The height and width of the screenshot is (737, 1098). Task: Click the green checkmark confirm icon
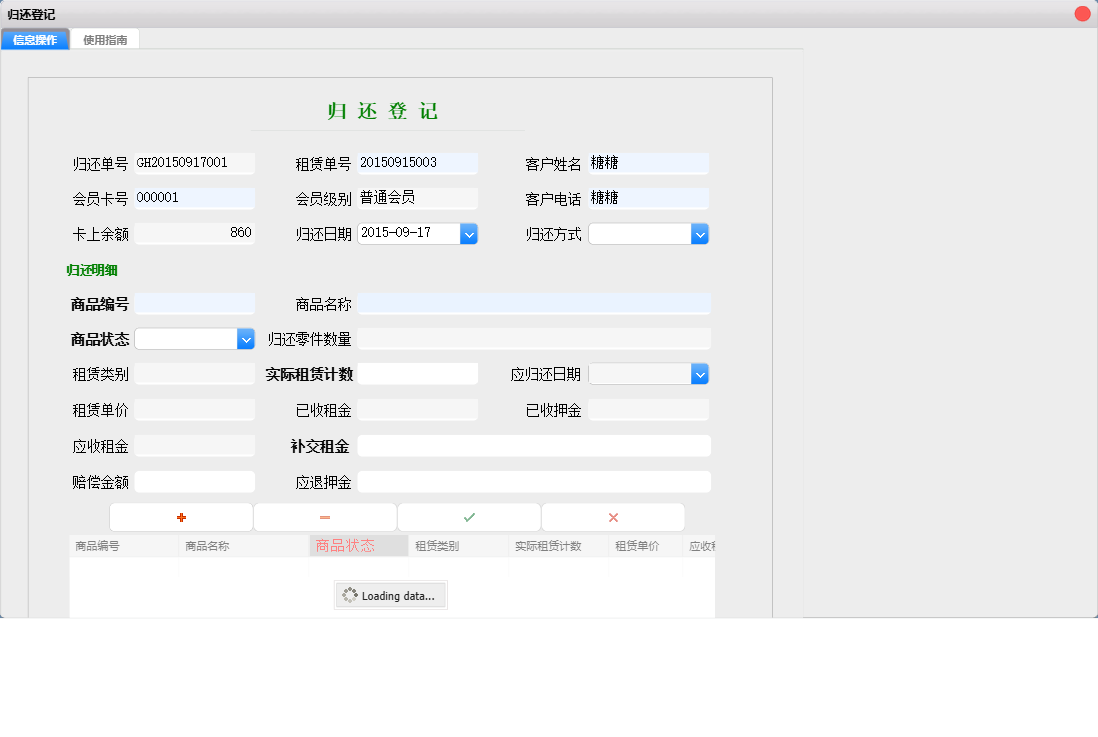[469, 517]
